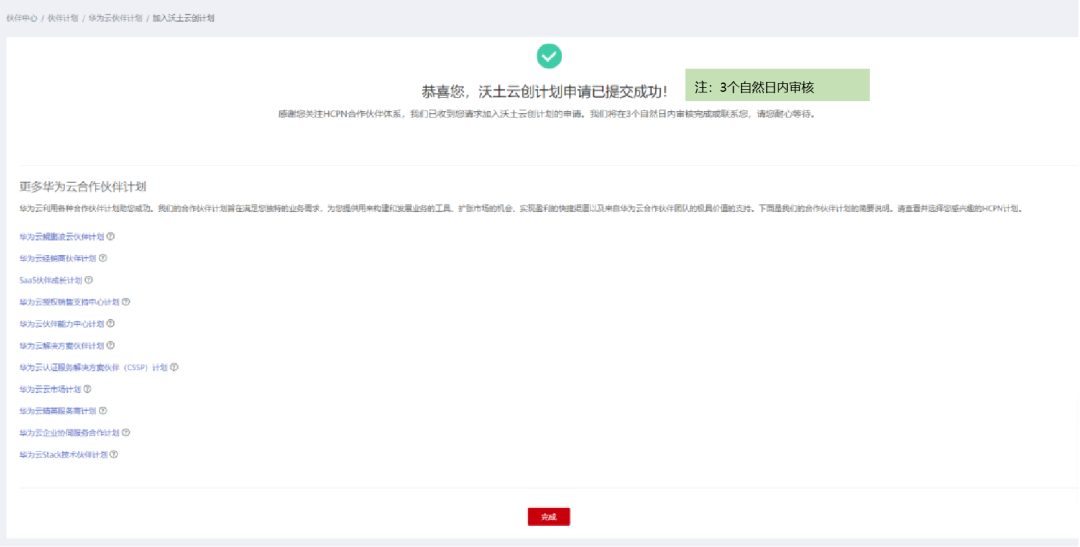
Task: Open the 华为云企业协同服务合作计划 link
Action: (x=70, y=433)
